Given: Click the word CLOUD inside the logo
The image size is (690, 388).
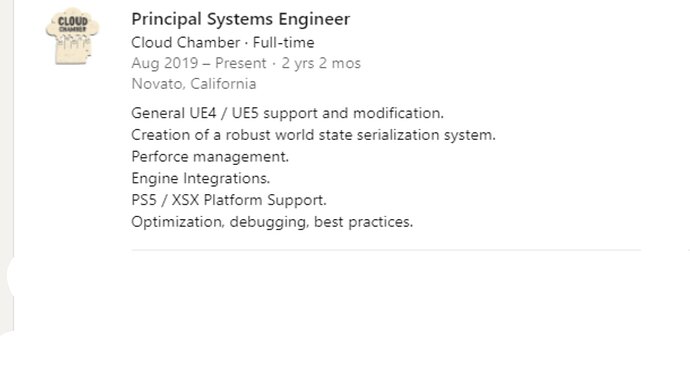Looking at the screenshot, I should (73, 21).
